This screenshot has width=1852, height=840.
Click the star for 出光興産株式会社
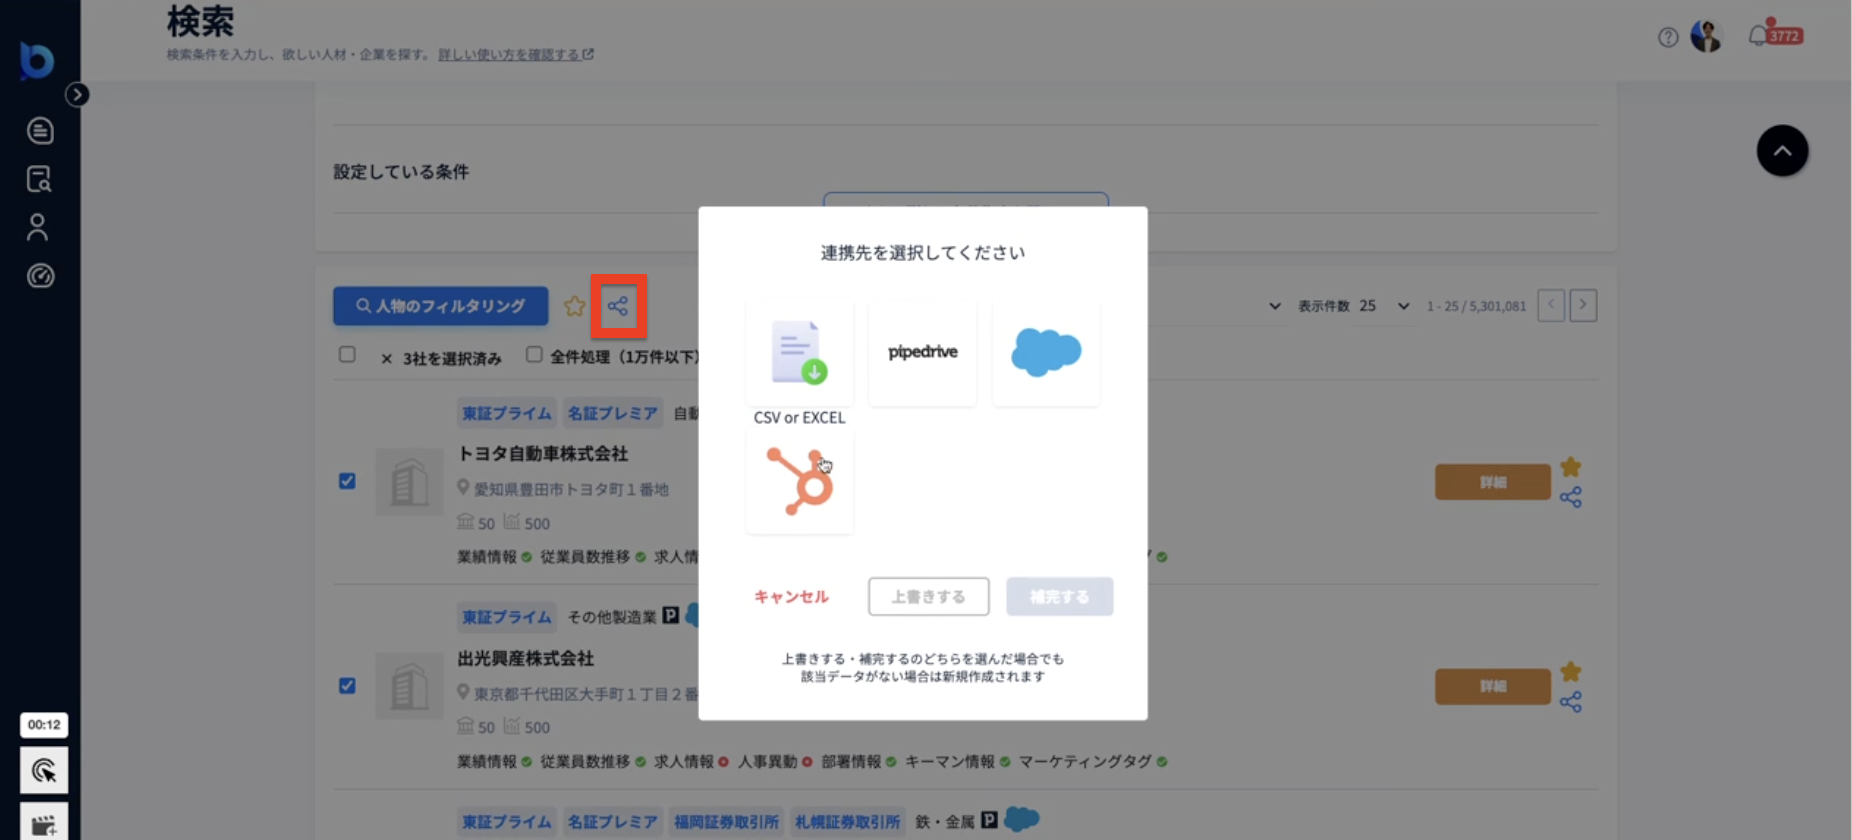point(1571,671)
